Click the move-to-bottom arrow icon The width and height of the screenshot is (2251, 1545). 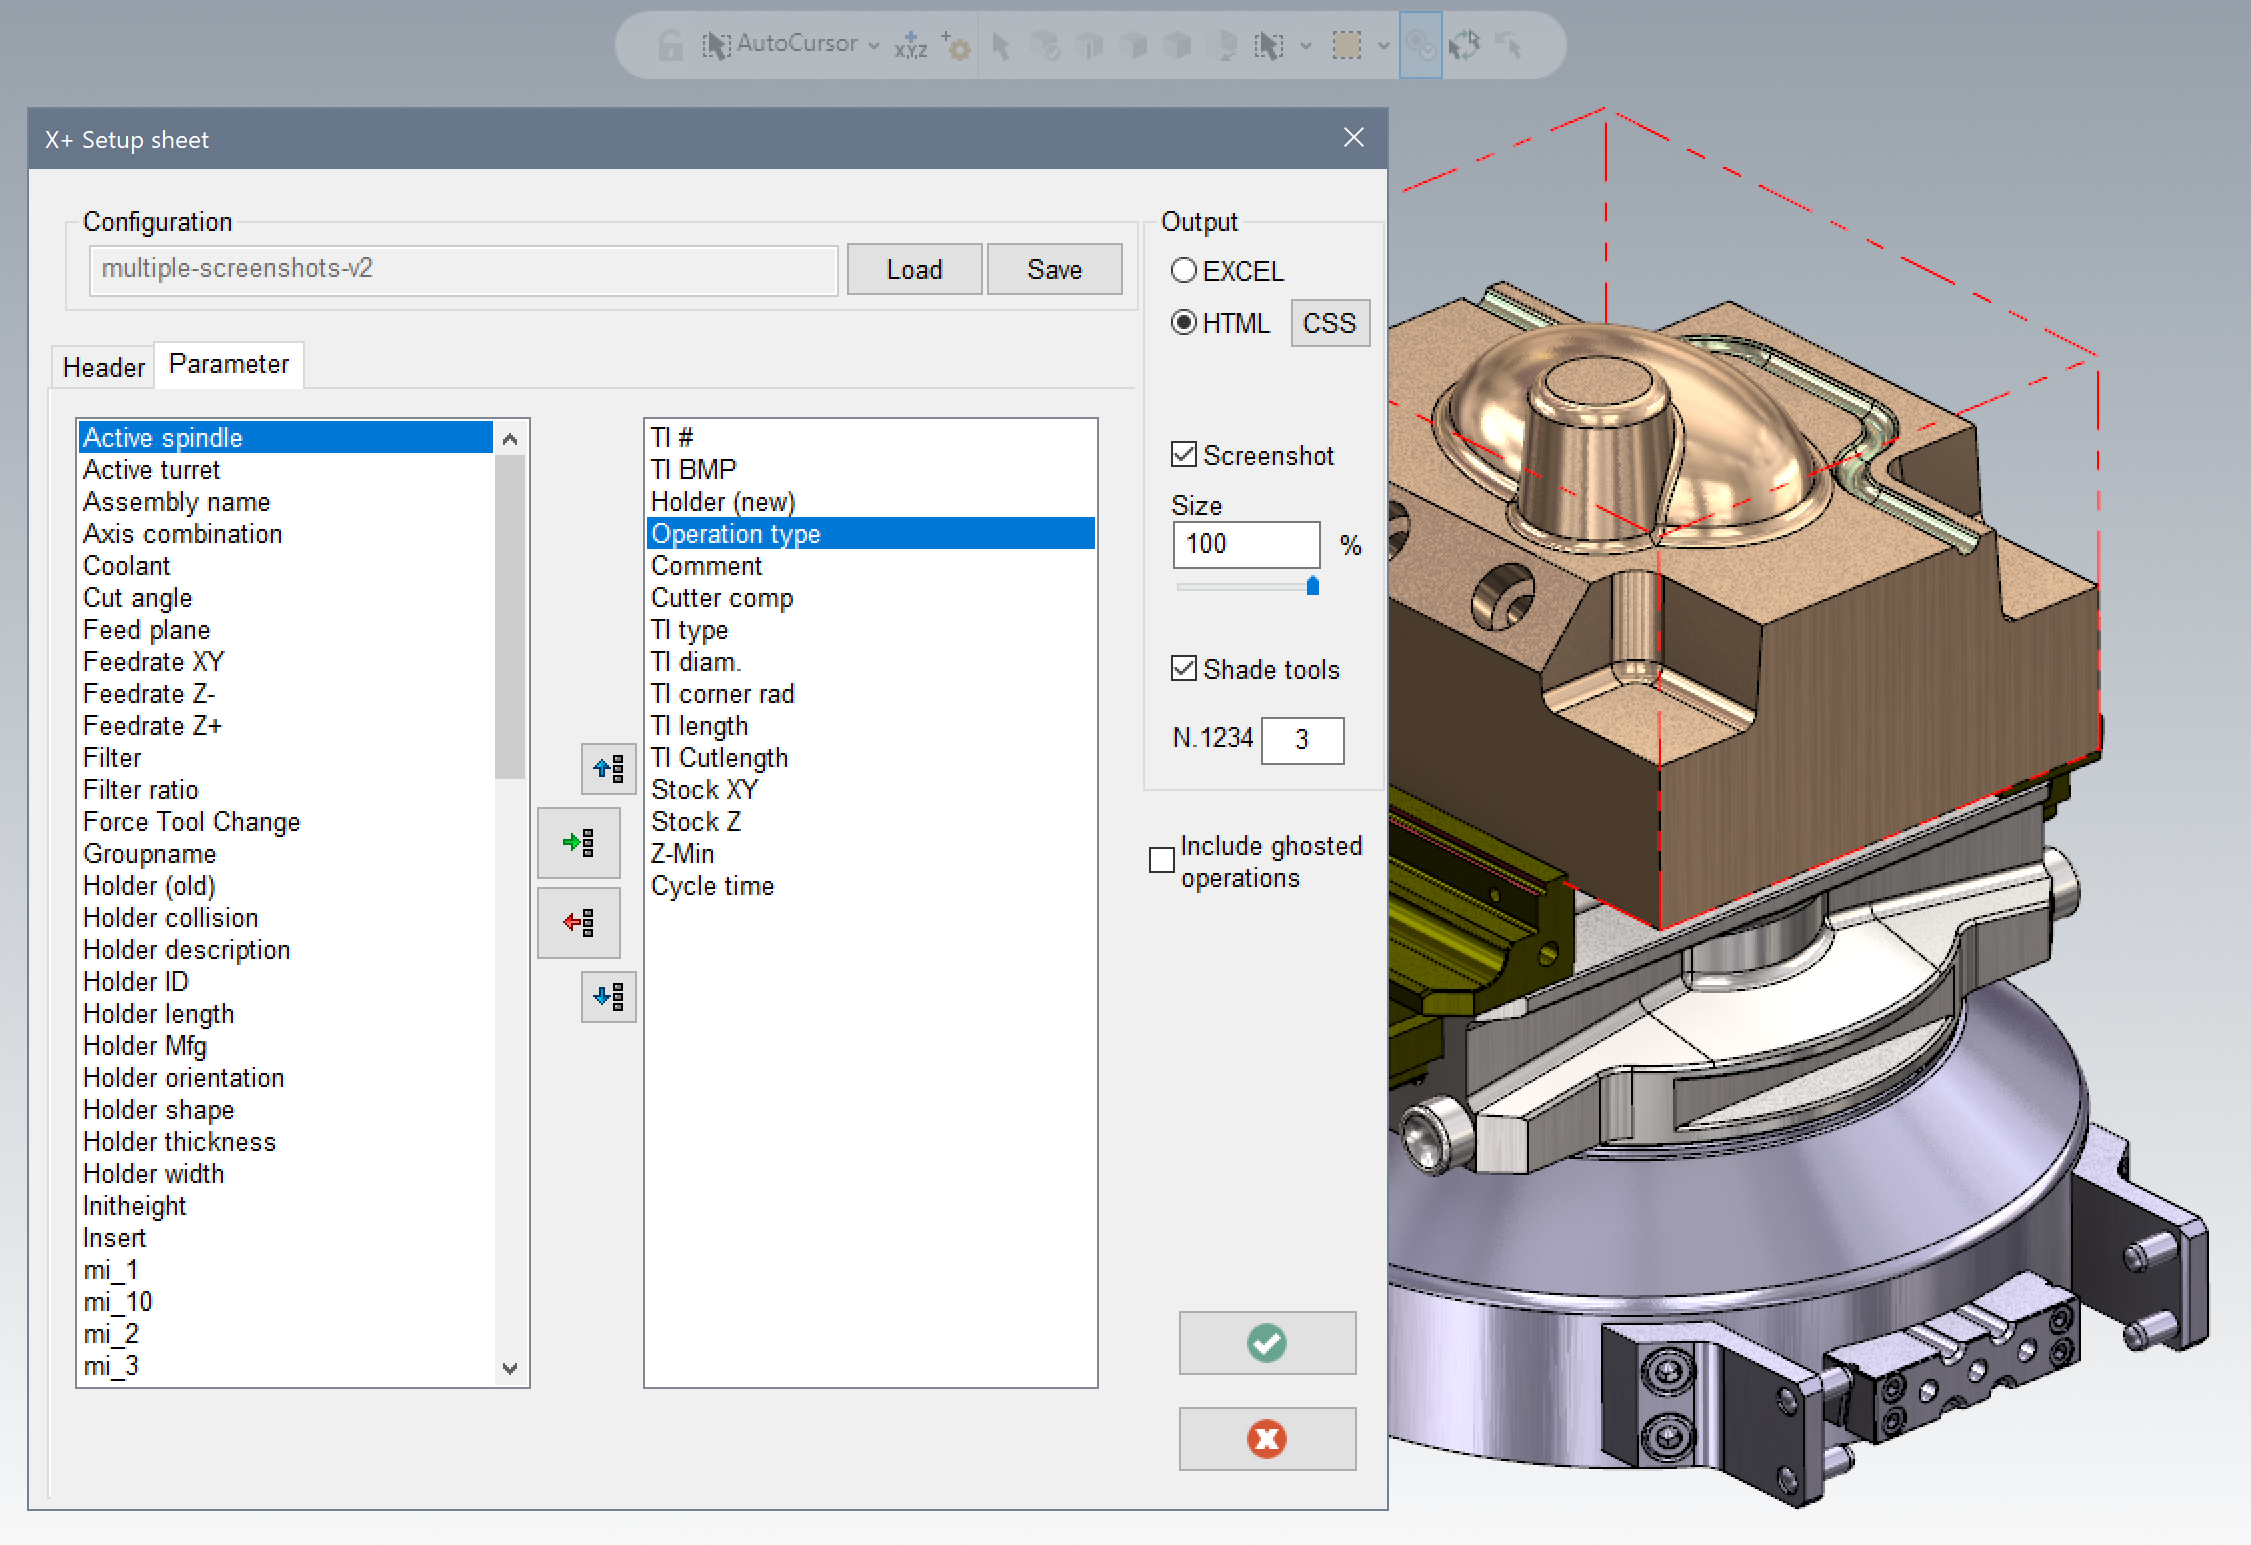609,996
